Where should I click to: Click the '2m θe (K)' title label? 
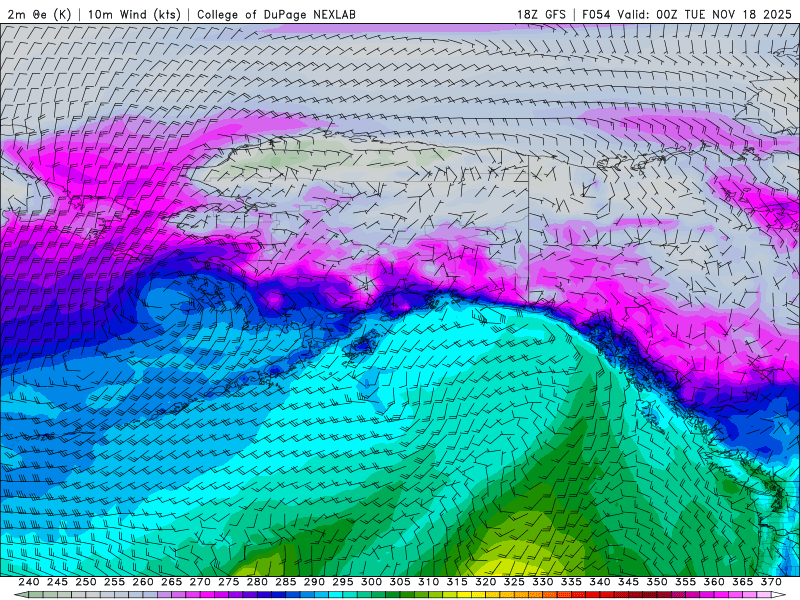click(39, 14)
